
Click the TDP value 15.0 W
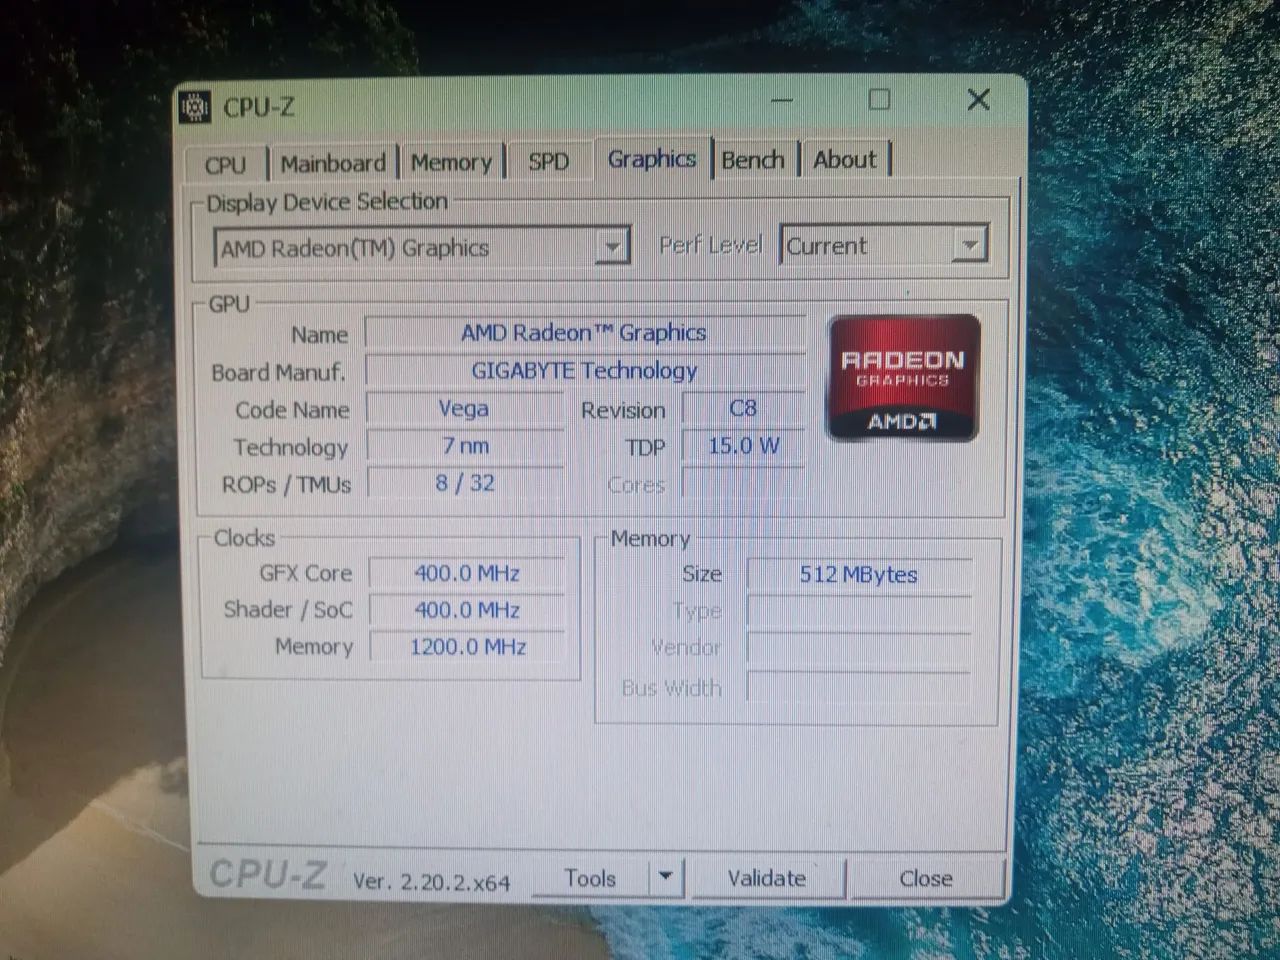[x=743, y=446]
